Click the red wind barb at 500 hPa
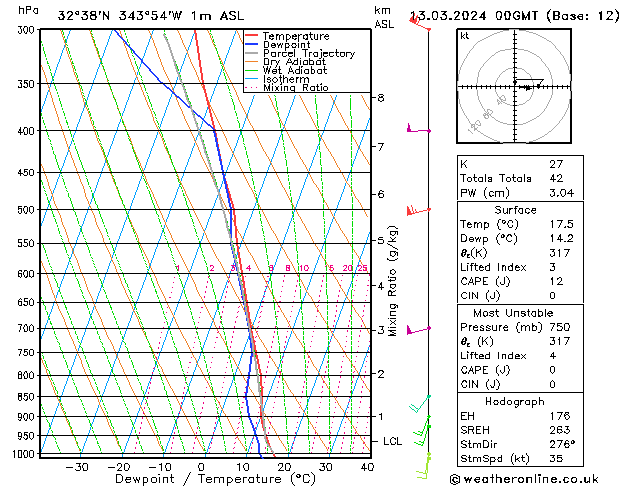Screen dimensions: 629x486 pyautogui.click(x=416, y=210)
